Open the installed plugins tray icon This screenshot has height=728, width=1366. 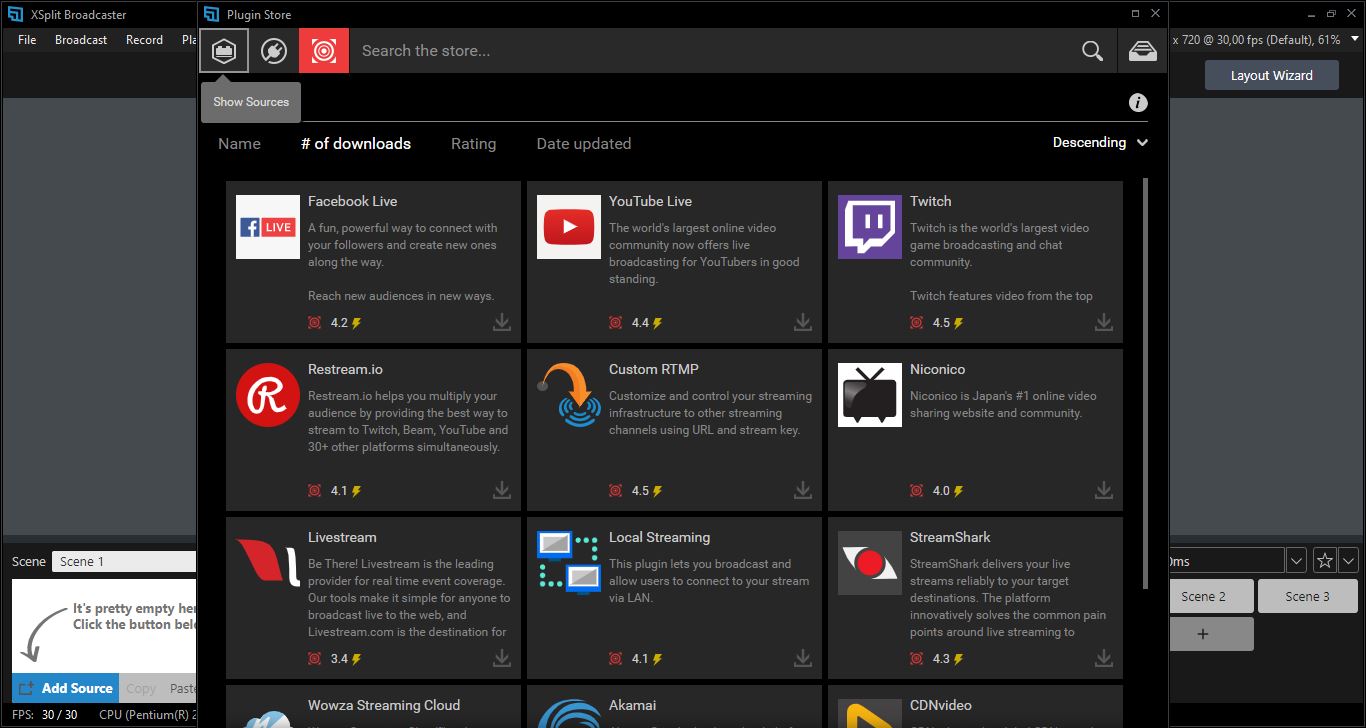click(x=1143, y=51)
